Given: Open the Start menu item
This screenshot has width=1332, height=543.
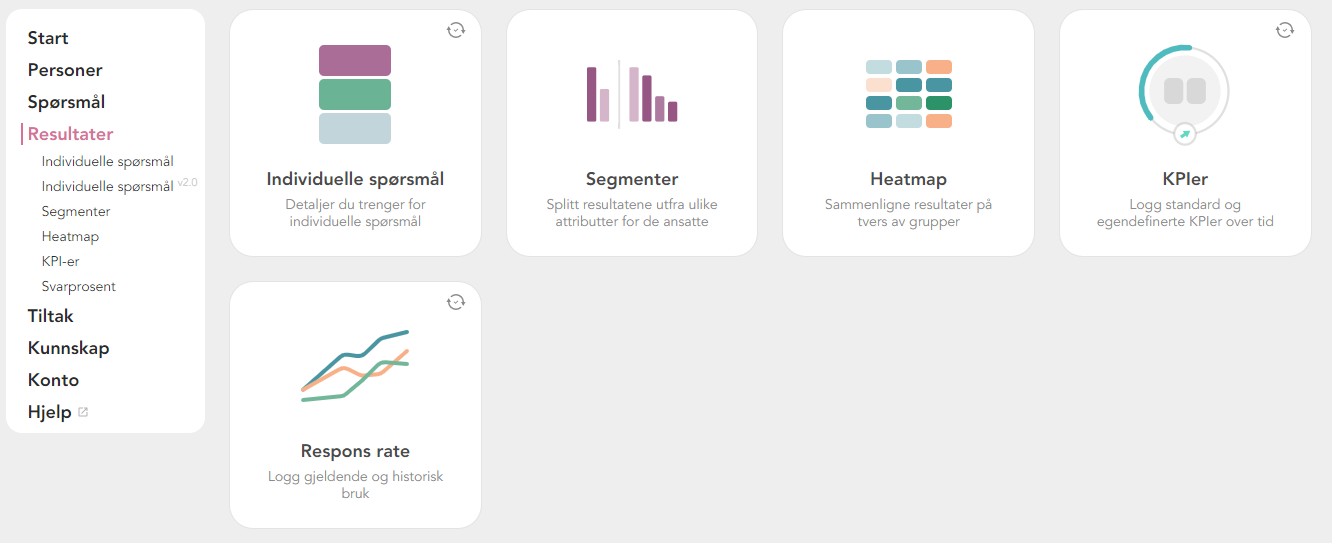Looking at the screenshot, I should coord(48,38).
